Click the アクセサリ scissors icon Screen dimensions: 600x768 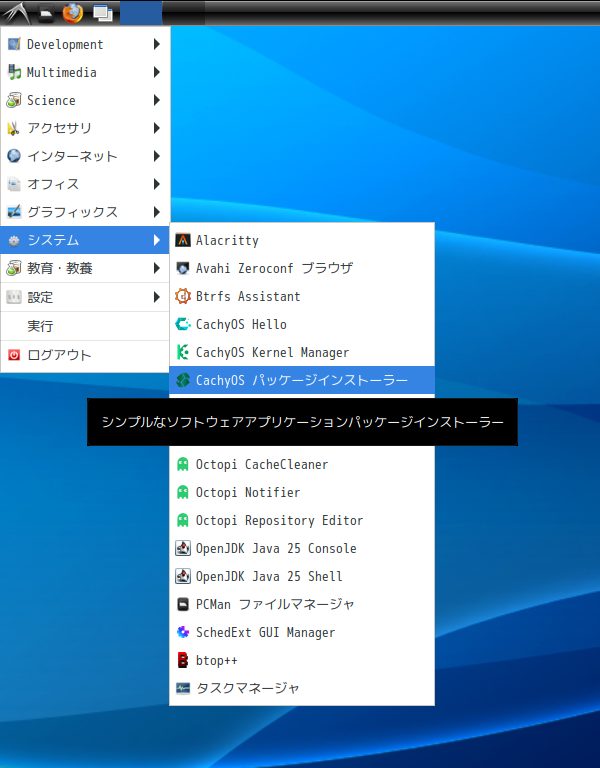coord(14,128)
